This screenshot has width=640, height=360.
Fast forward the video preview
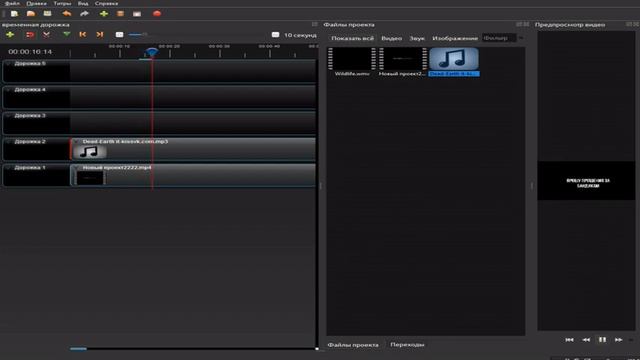(619, 340)
